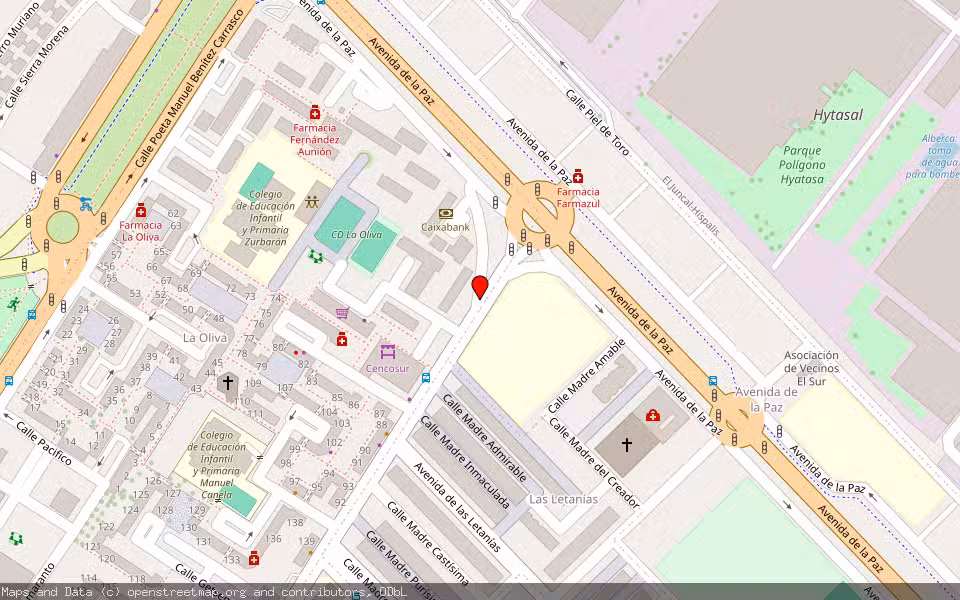Click the kindergarten icon at Colegio Zurbarán
This screenshot has width=960, height=600.
click(x=312, y=201)
